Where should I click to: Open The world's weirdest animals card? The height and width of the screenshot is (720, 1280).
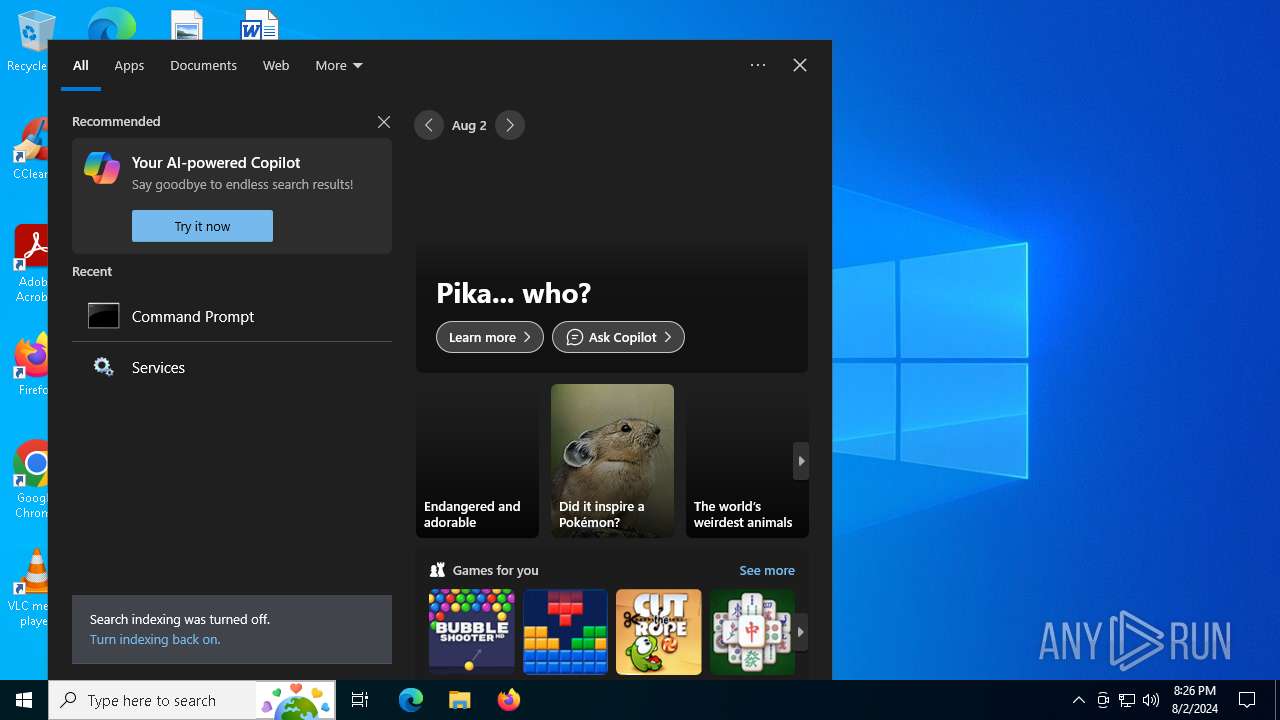pos(747,461)
